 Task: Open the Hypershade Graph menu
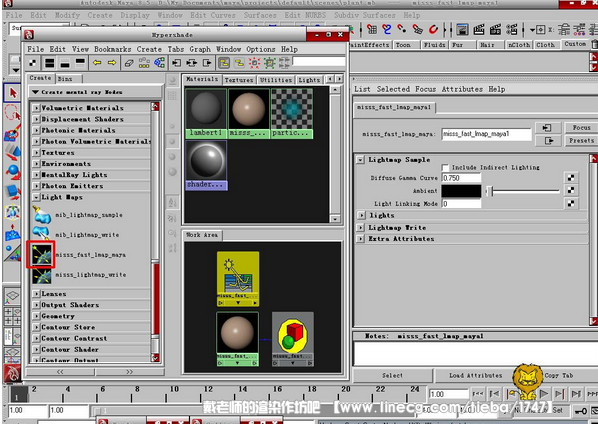(x=200, y=49)
